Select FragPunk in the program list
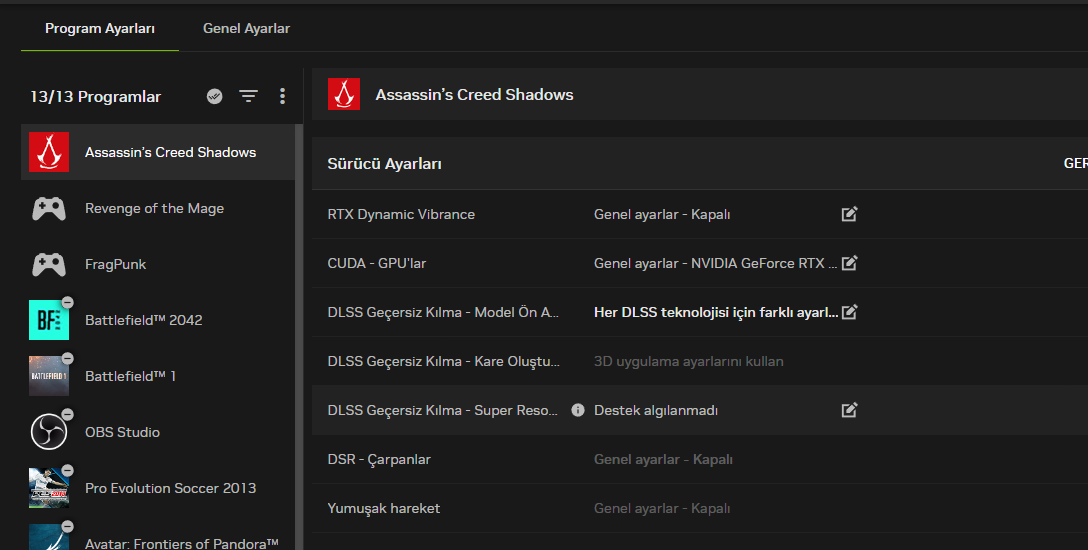 (158, 264)
